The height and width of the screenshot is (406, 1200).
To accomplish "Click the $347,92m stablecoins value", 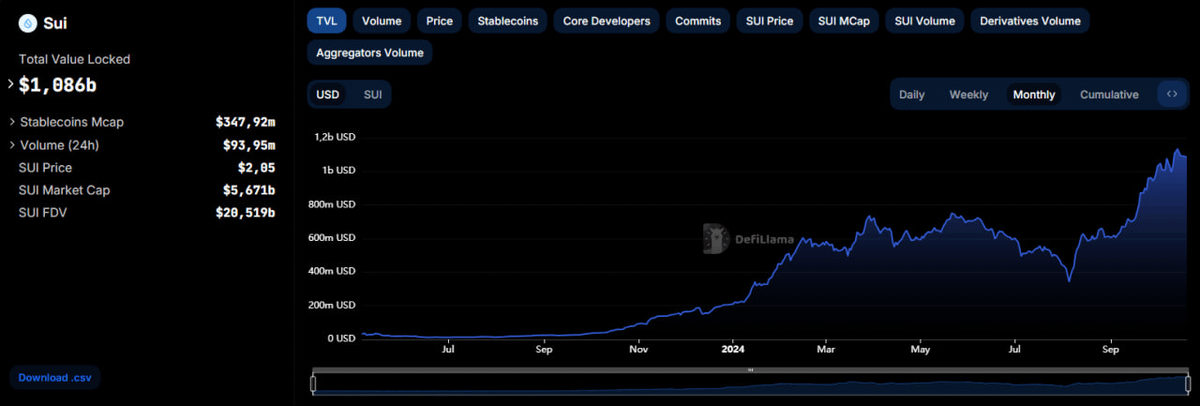I will (245, 122).
